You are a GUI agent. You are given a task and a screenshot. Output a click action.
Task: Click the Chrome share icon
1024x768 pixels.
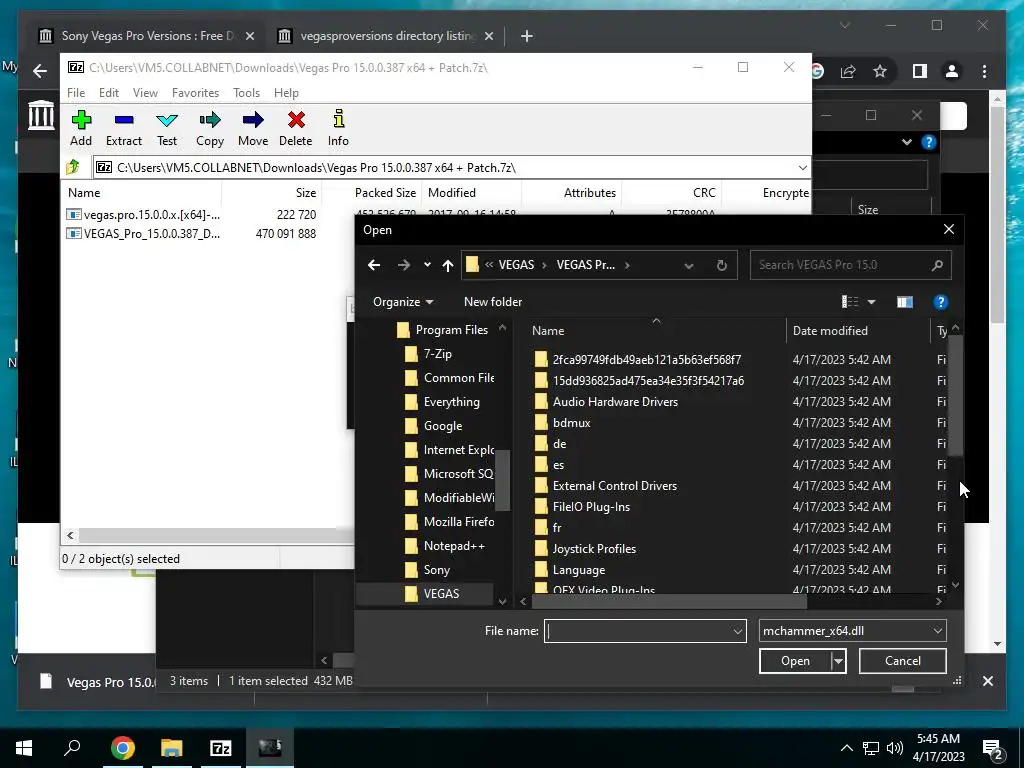point(848,71)
